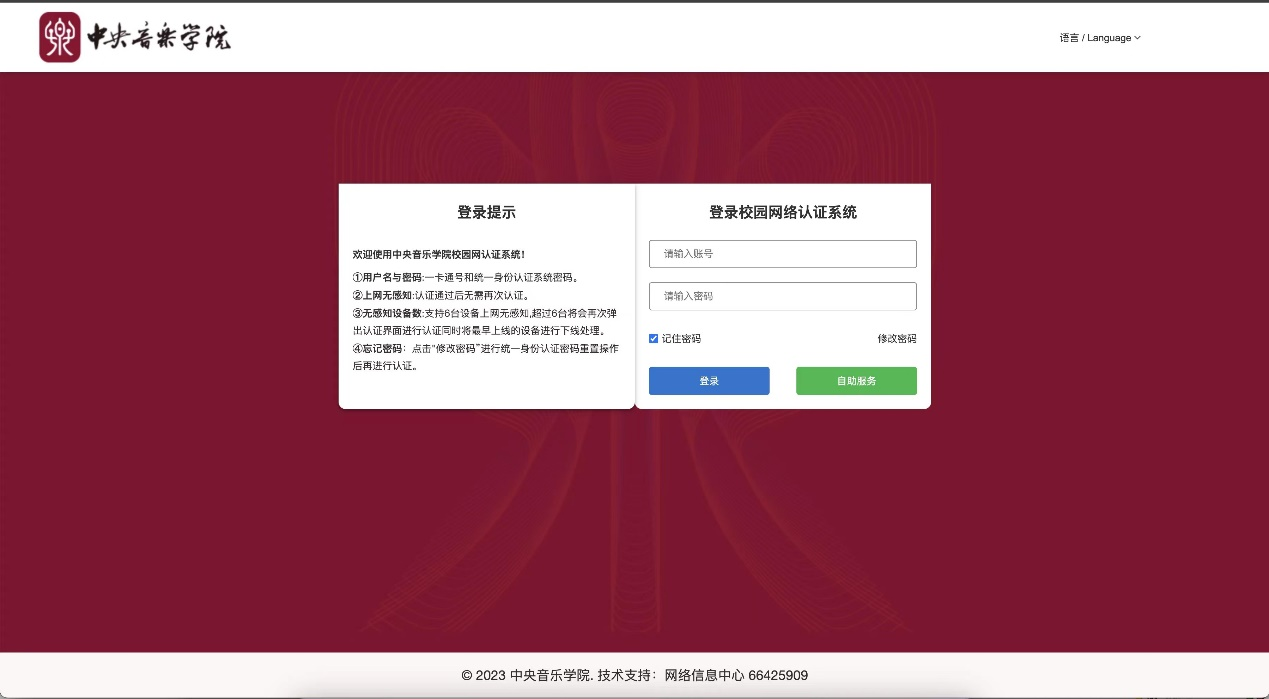This screenshot has width=1269, height=699.
Task: Focus the 请输入密码 password field
Action: click(x=782, y=296)
